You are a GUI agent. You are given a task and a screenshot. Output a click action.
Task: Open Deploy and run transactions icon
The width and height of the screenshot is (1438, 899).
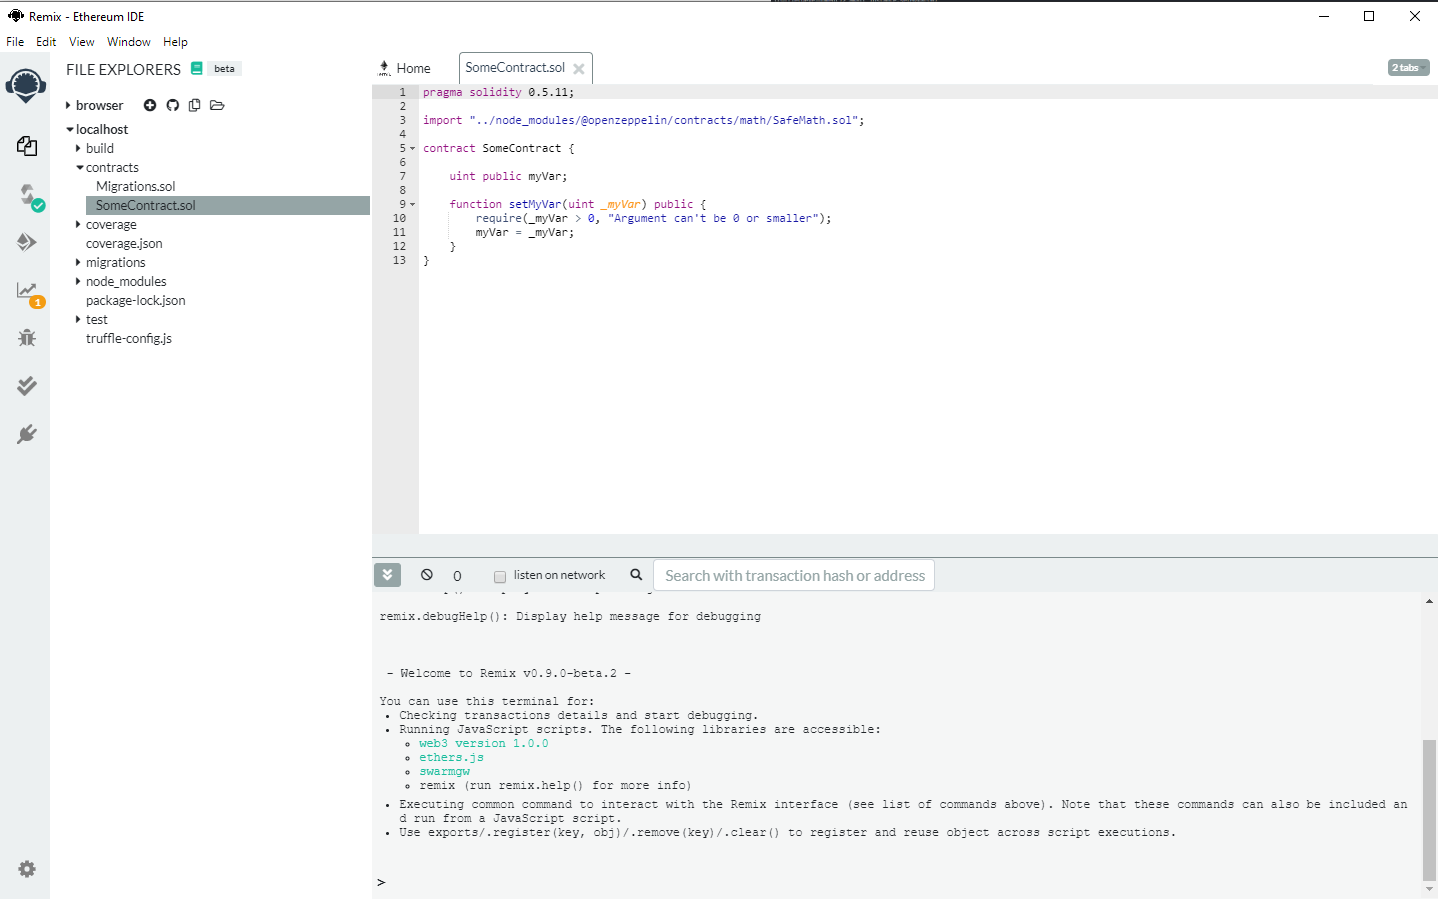[x=27, y=242]
